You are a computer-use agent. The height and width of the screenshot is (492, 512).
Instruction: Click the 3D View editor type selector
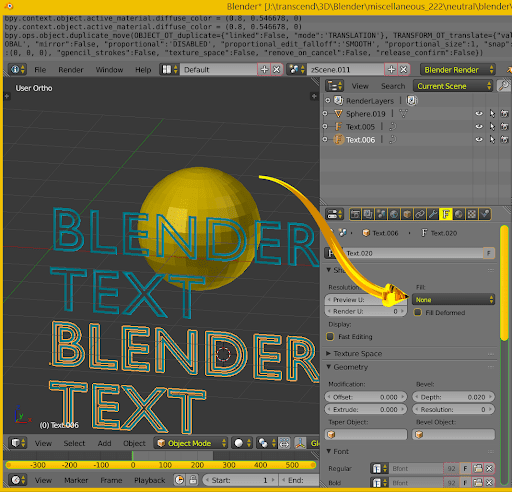pos(18,443)
